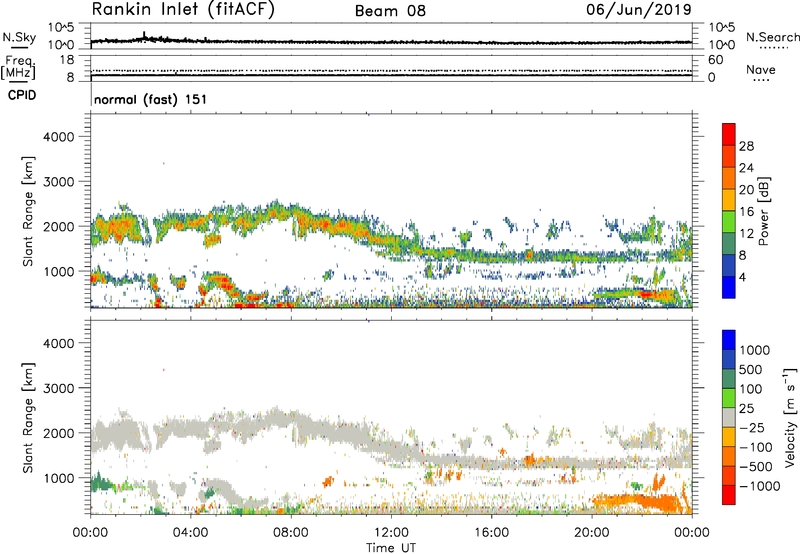Screen dimensions: 800x554
Task: Click the "Power [dB]" colorbar title
Action: (763, 211)
